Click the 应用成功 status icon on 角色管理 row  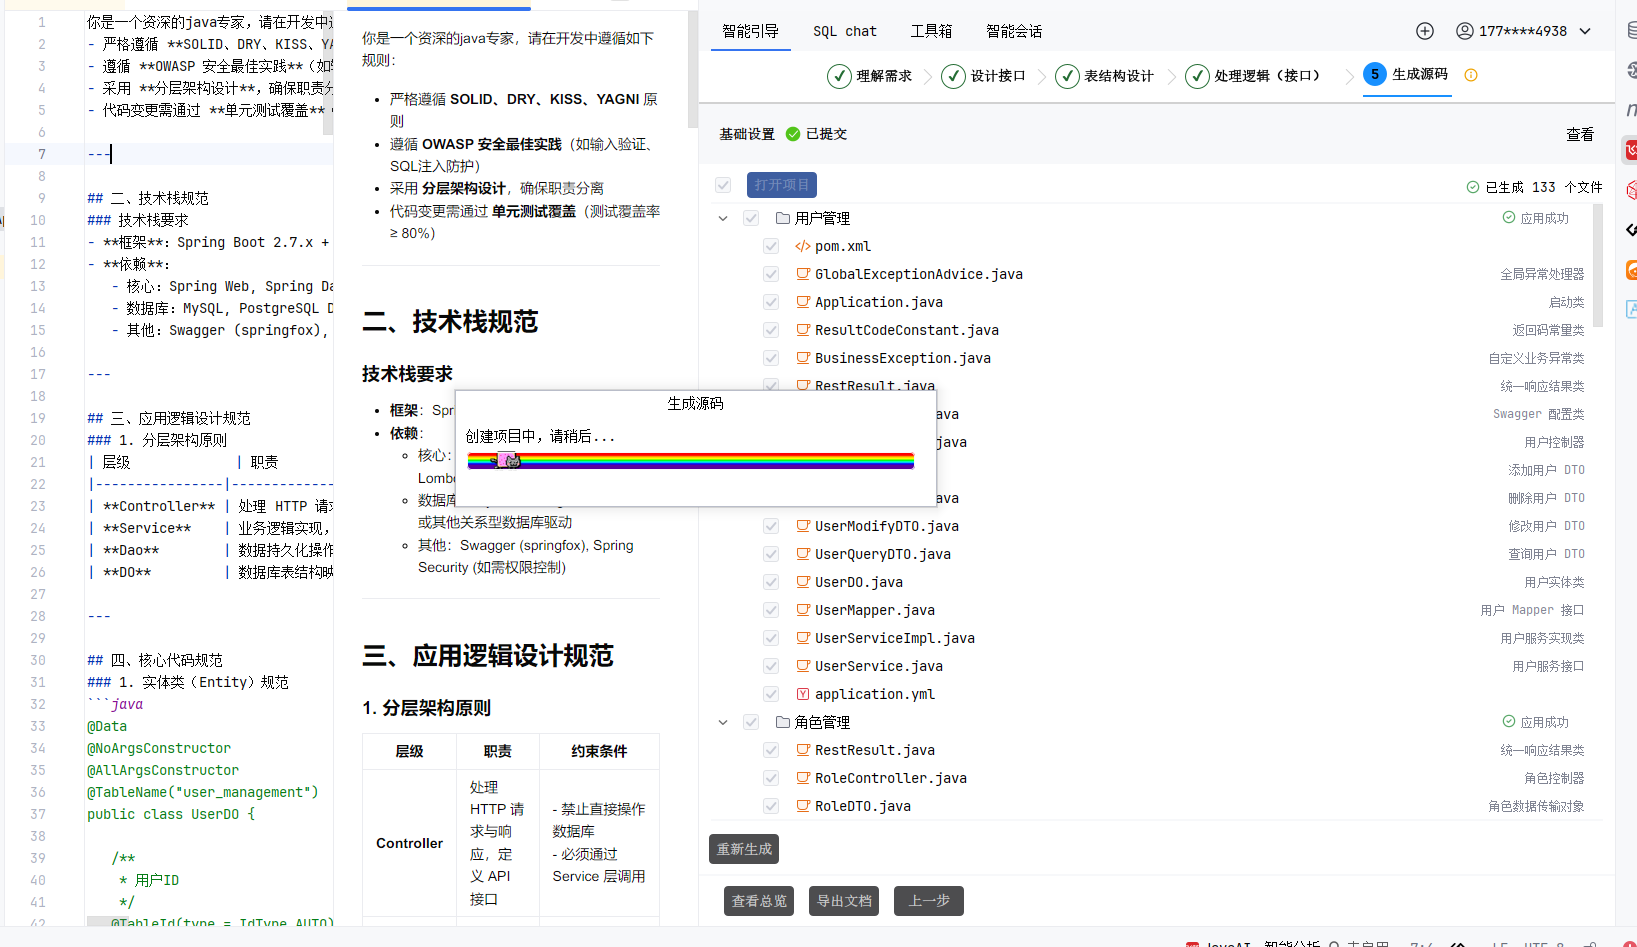[x=1509, y=721]
